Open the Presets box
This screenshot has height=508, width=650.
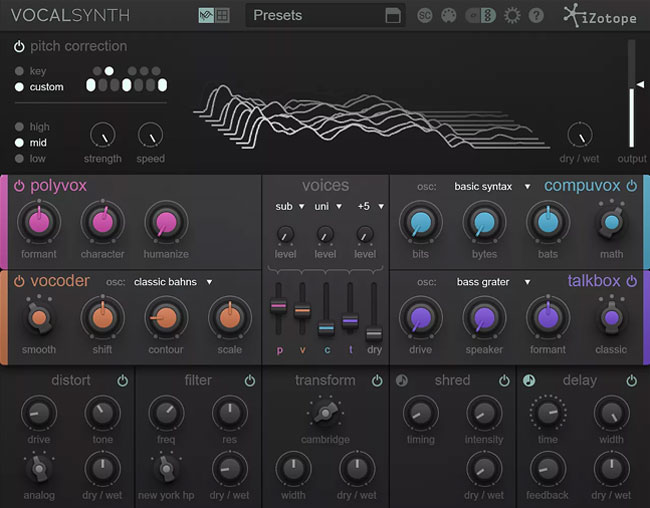[x=325, y=16]
